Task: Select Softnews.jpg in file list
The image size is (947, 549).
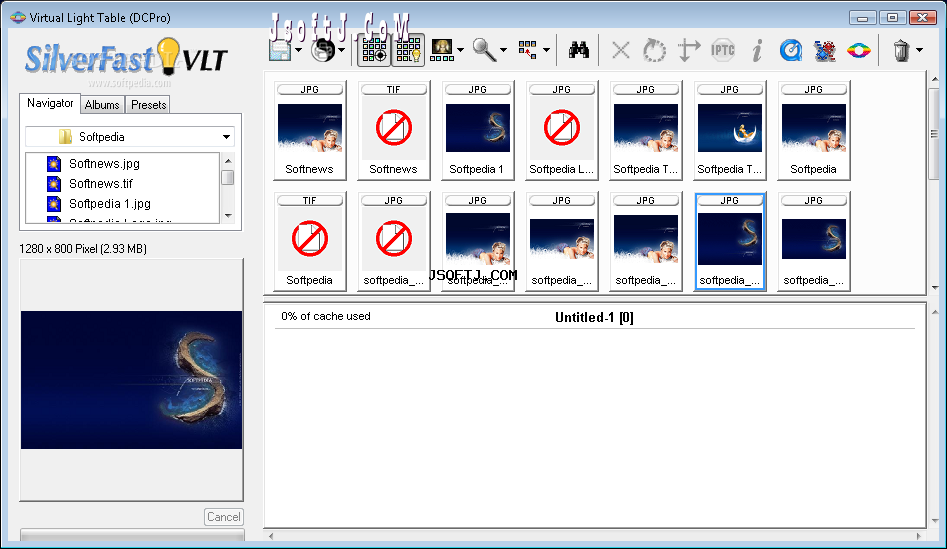Action: click(104, 164)
